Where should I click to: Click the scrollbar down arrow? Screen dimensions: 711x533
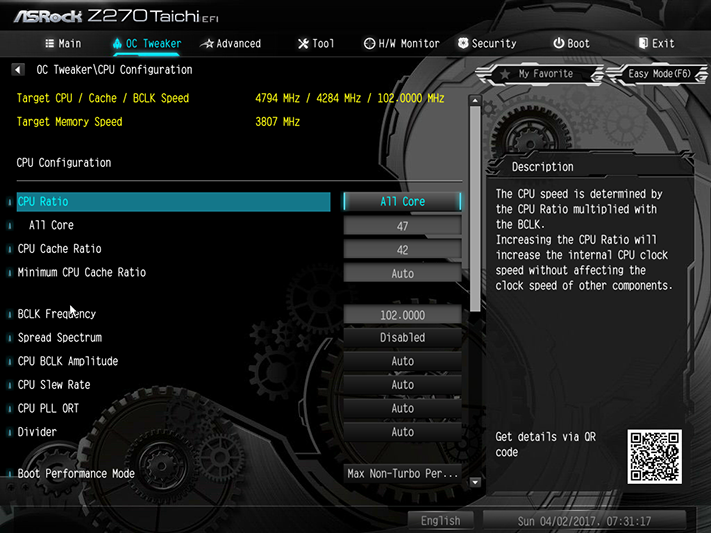click(x=475, y=482)
